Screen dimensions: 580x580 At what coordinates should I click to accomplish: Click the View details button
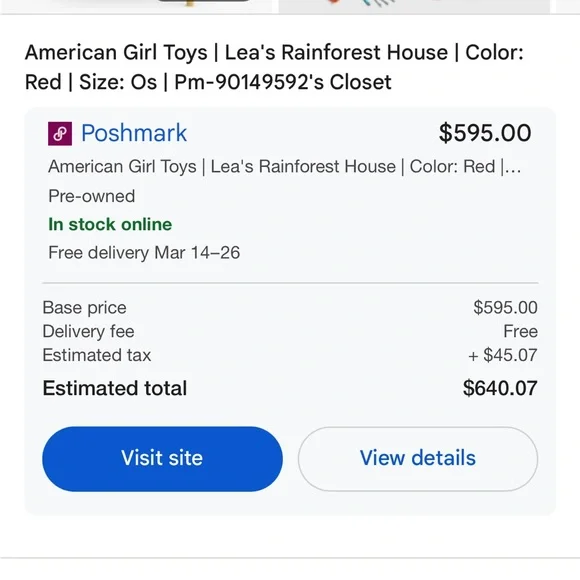click(x=418, y=459)
